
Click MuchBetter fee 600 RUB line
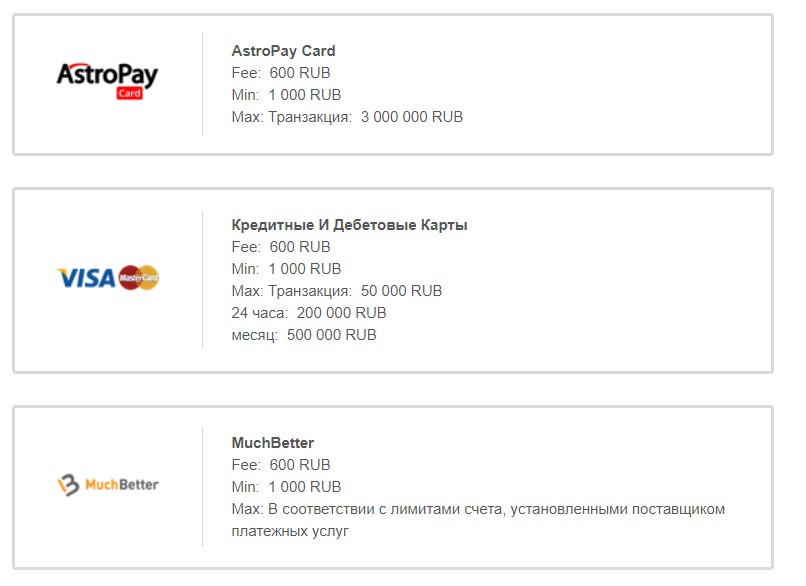click(281, 465)
